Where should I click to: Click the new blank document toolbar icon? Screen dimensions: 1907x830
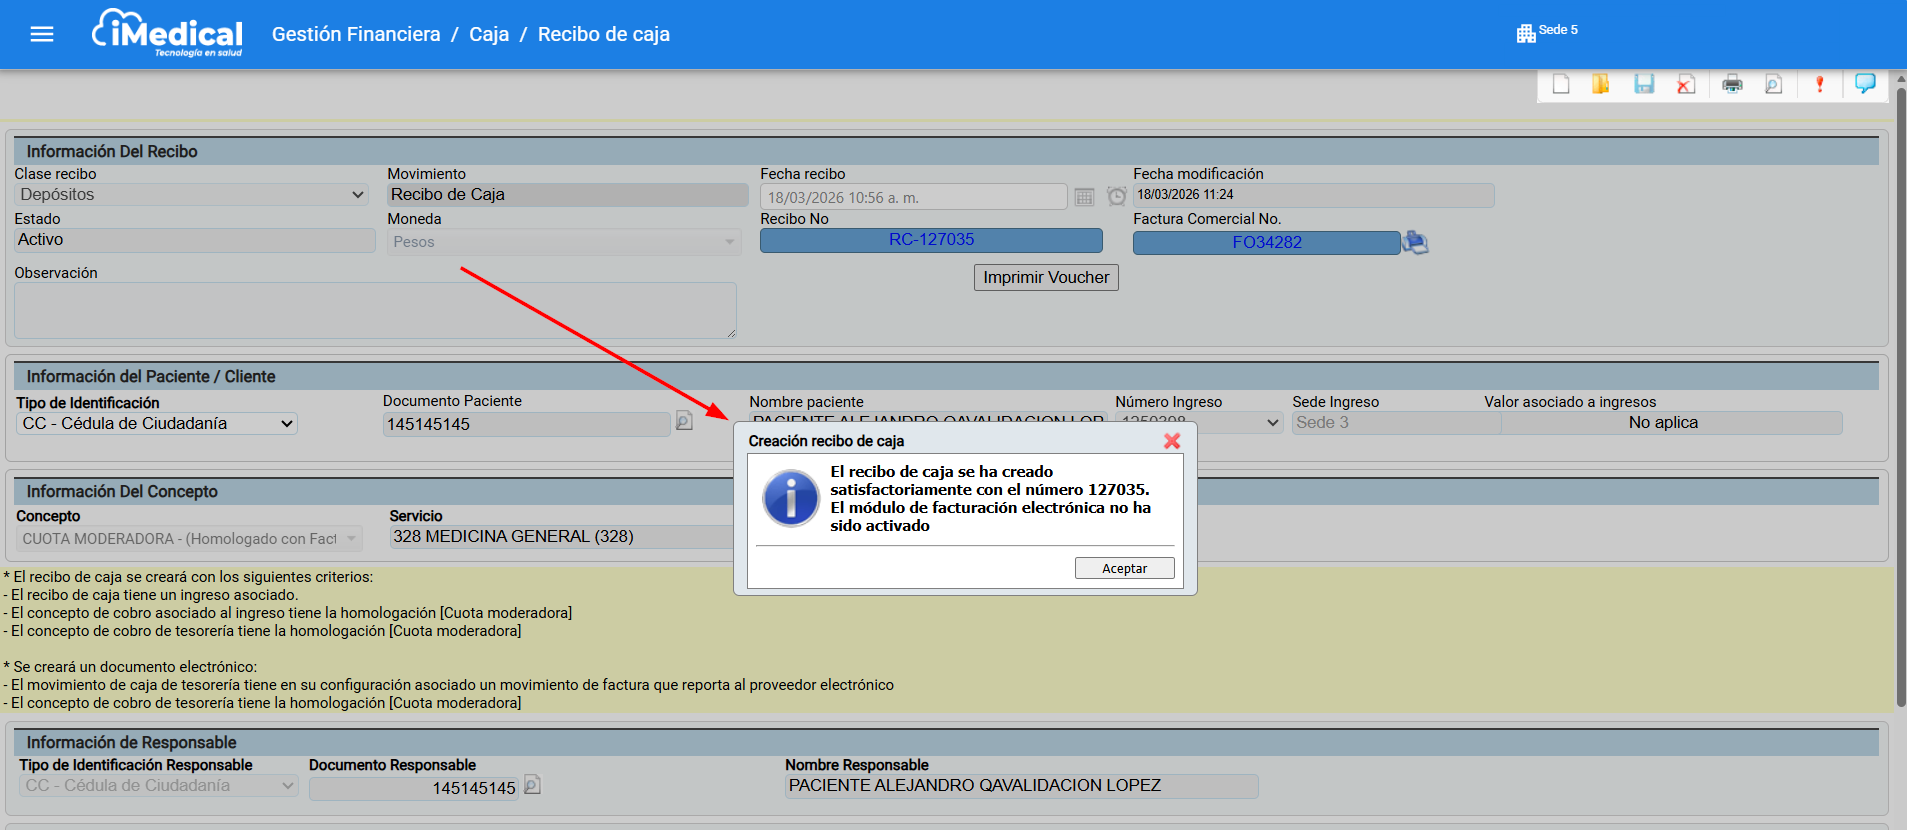point(1560,85)
